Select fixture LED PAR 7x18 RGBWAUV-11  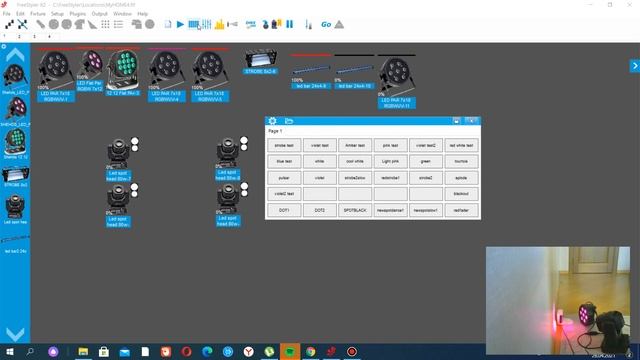pos(396,83)
